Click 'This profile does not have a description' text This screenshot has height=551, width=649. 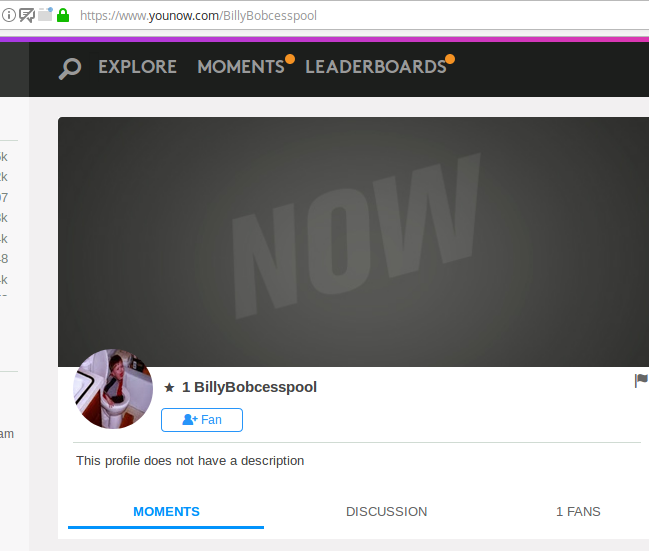(190, 461)
